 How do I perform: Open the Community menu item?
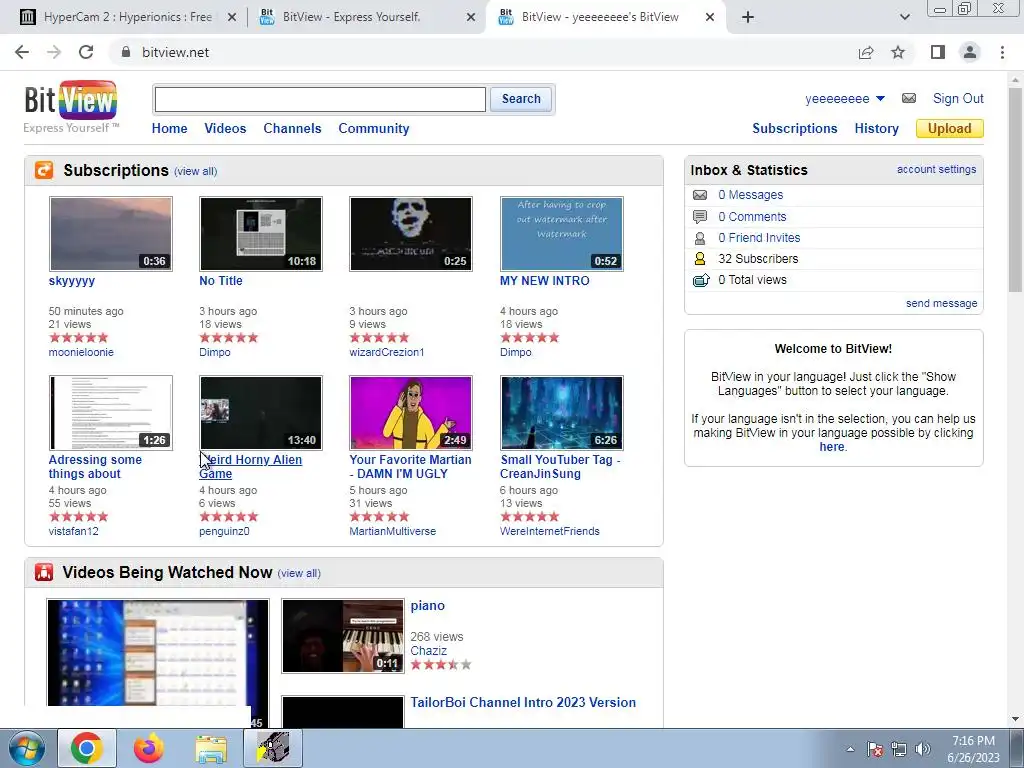tap(374, 129)
